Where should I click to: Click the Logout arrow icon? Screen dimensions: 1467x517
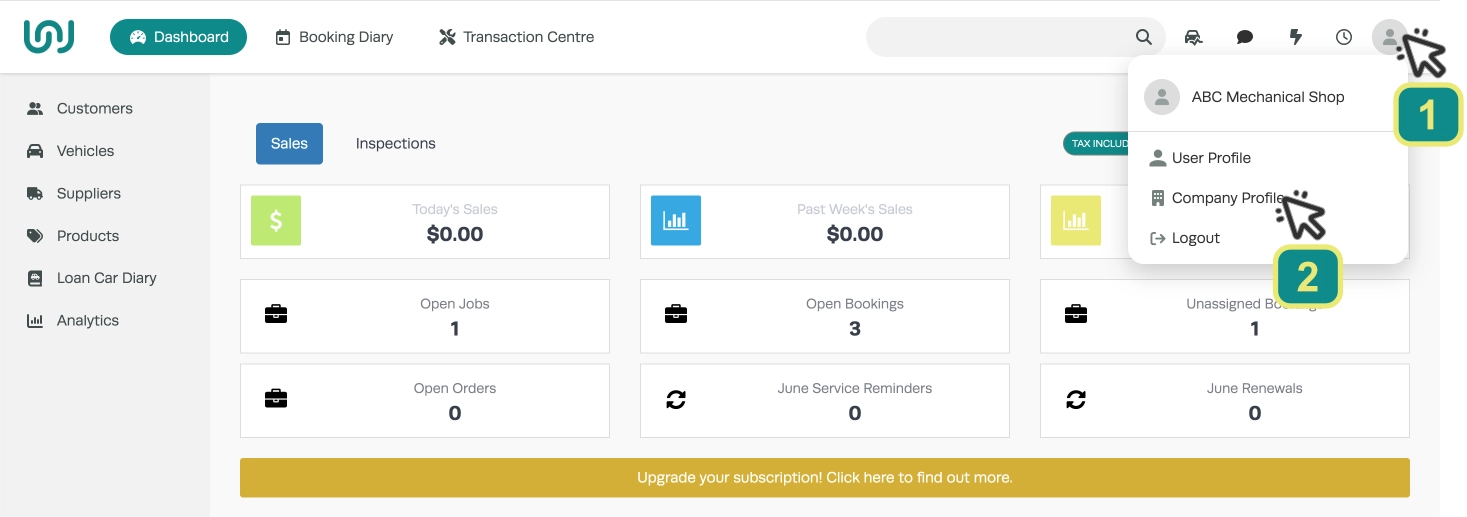(x=1158, y=238)
